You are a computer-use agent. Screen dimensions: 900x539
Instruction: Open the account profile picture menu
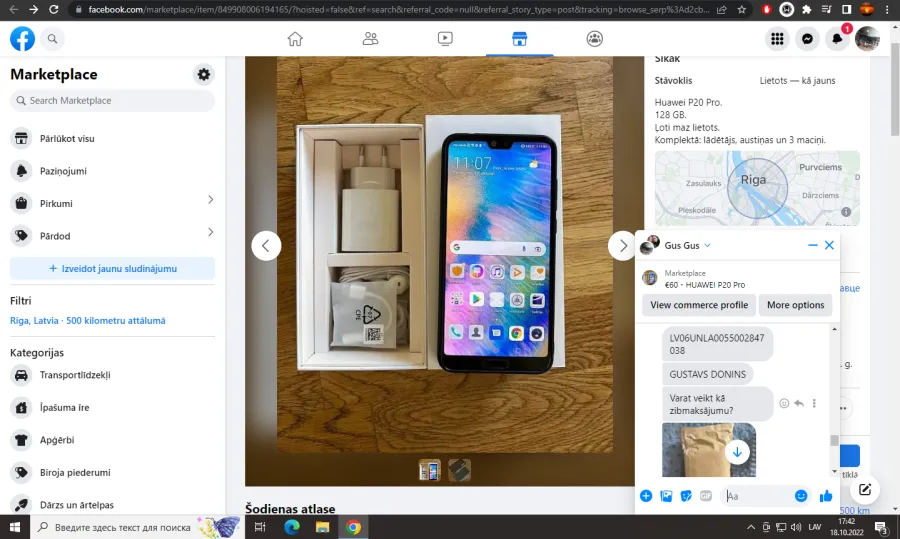[867, 39]
